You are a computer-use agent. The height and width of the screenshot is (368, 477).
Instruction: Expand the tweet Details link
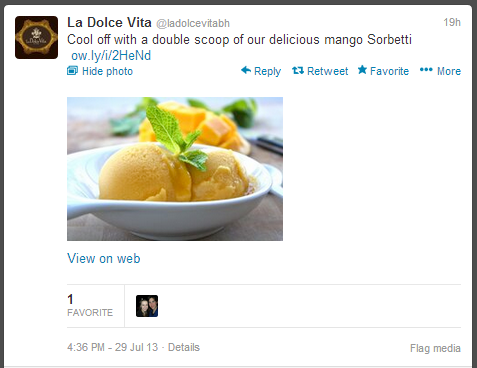(184, 347)
